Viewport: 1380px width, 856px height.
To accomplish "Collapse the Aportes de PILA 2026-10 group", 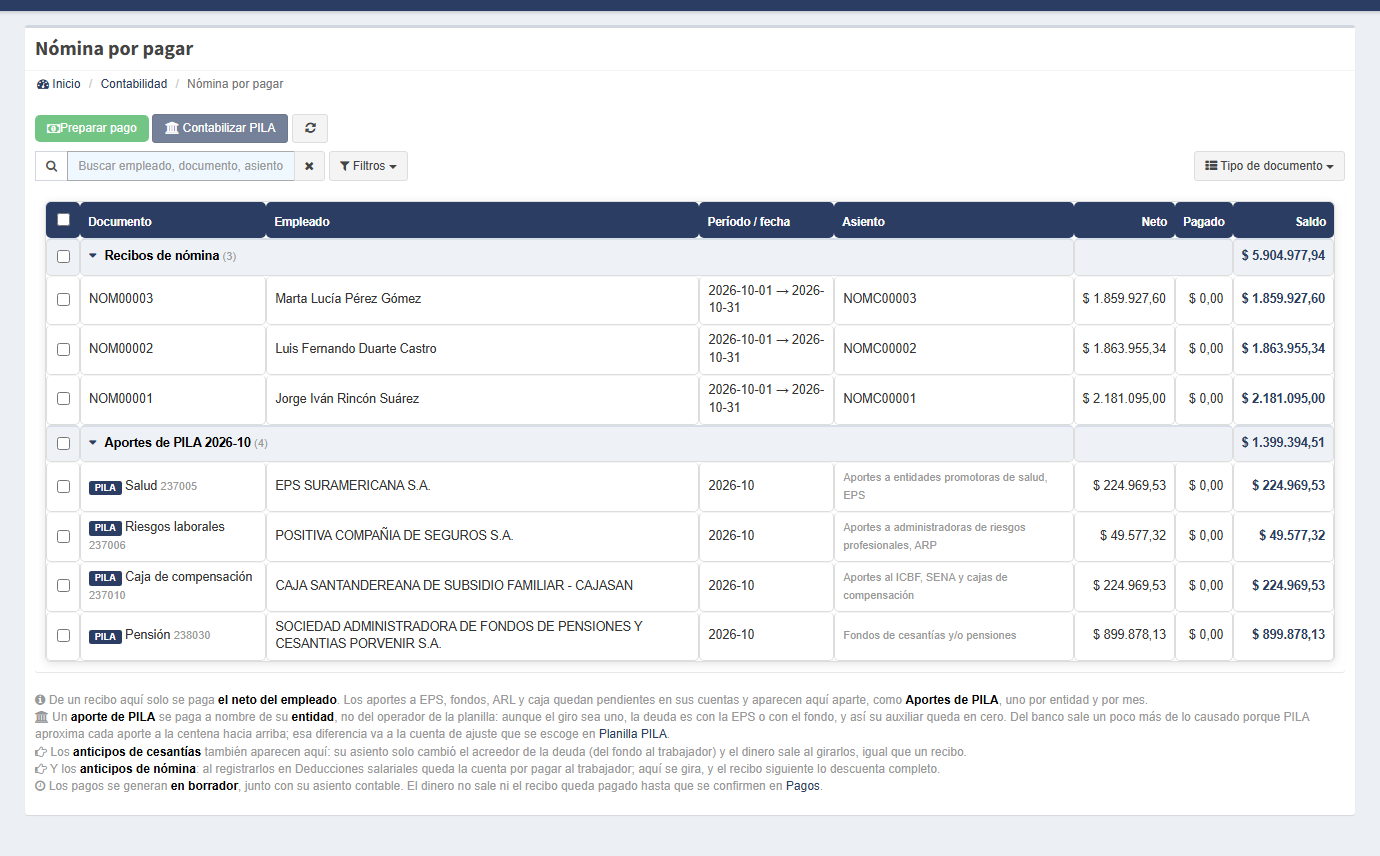I will [x=93, y=442].
